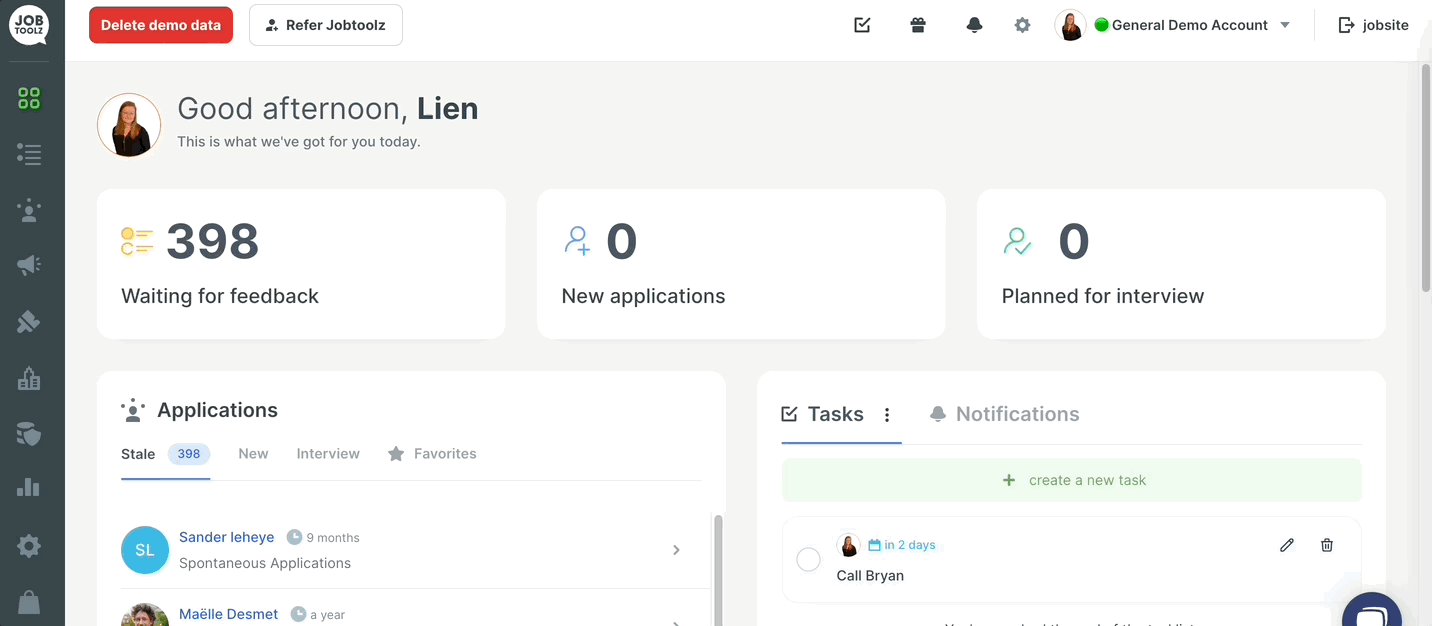
Task: Mark the Call Bryan task as complete
Action: click(x=808, y=560)
